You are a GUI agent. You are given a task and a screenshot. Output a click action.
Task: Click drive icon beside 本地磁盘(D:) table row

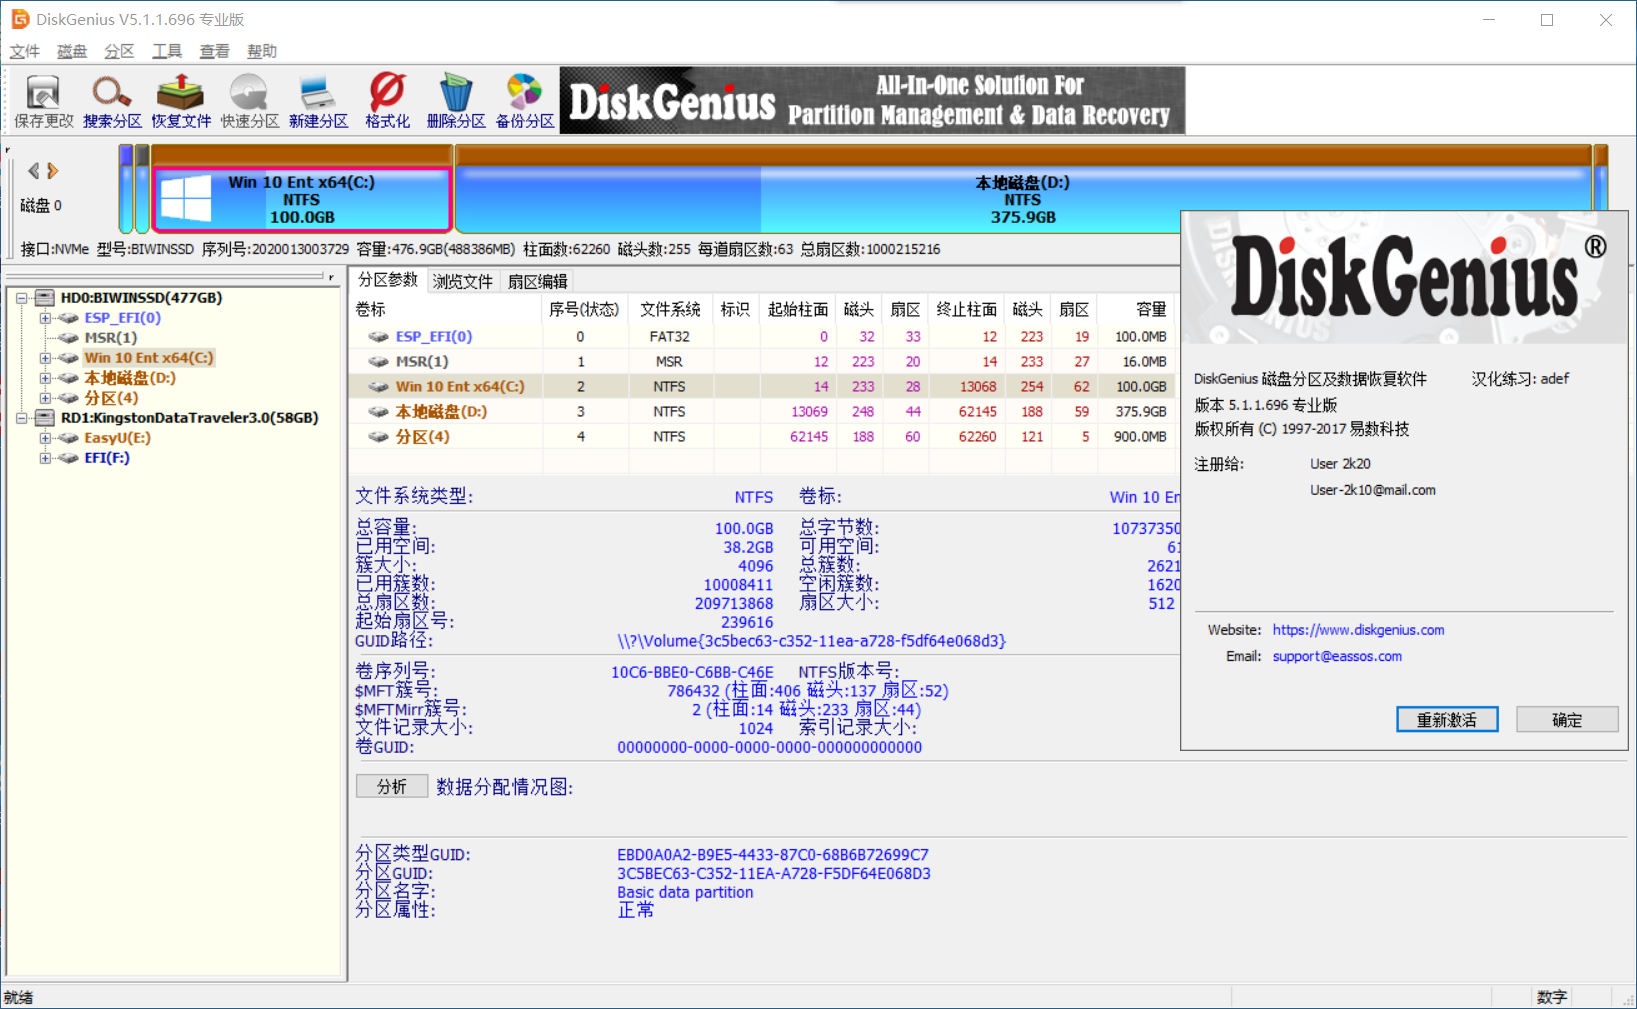(378, 412)
